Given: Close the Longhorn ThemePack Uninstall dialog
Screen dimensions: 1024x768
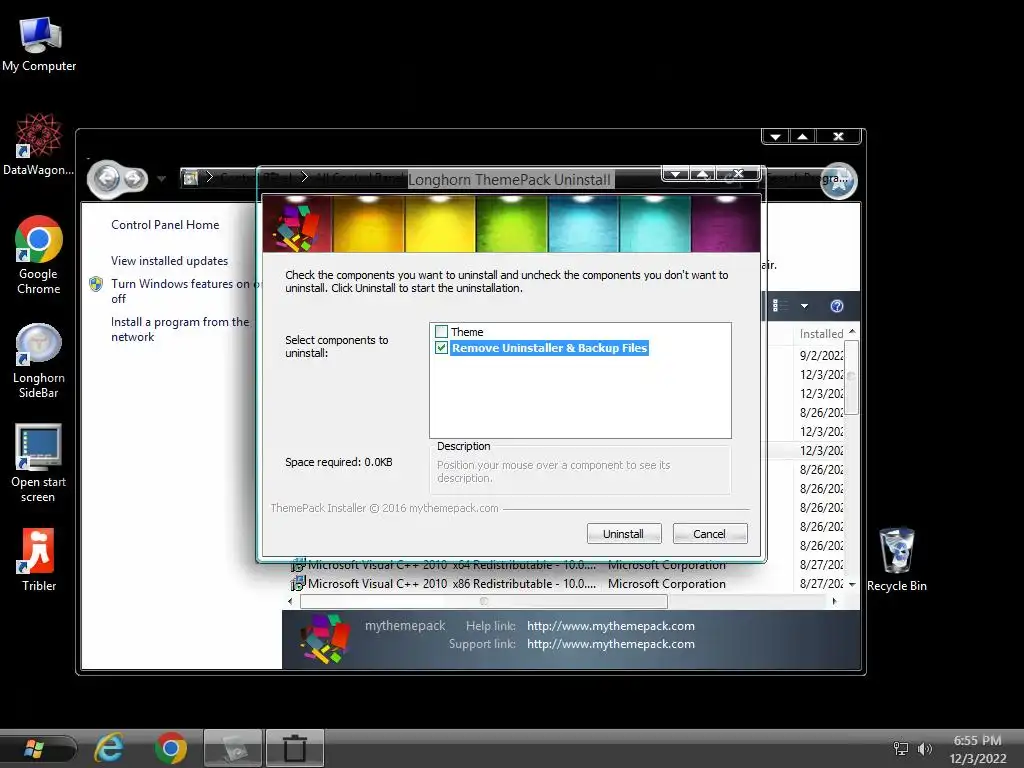Looking at the screenshot, I should [x=738, y=174].
